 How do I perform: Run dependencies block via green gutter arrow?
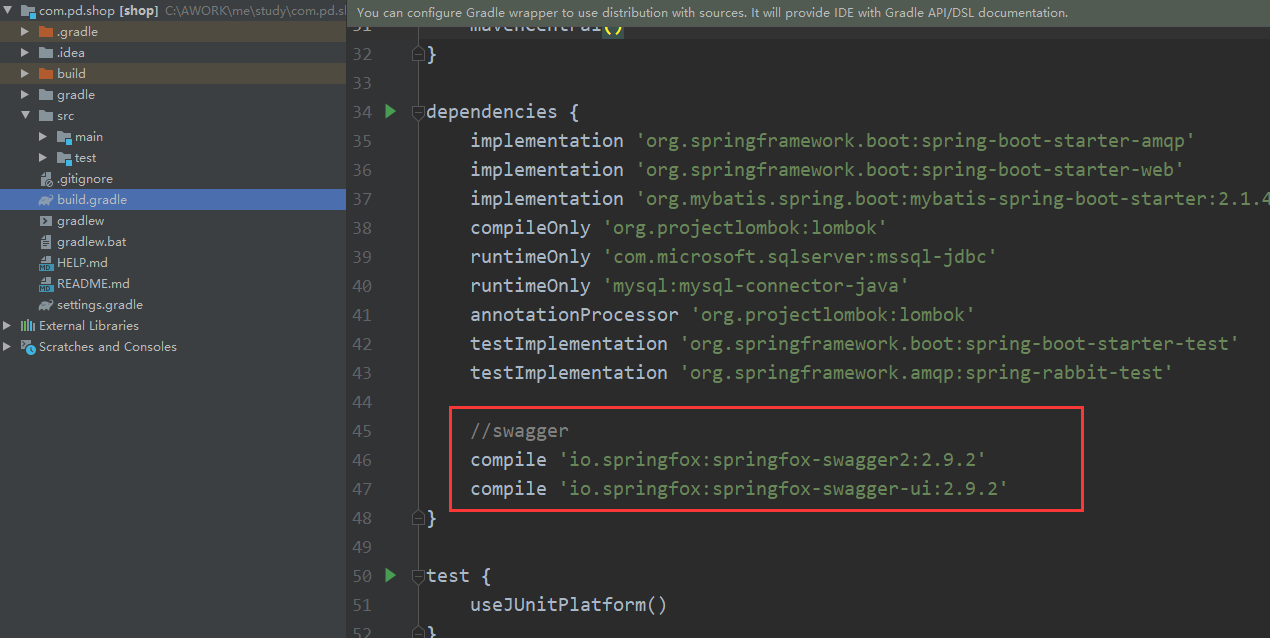(390, 111)
